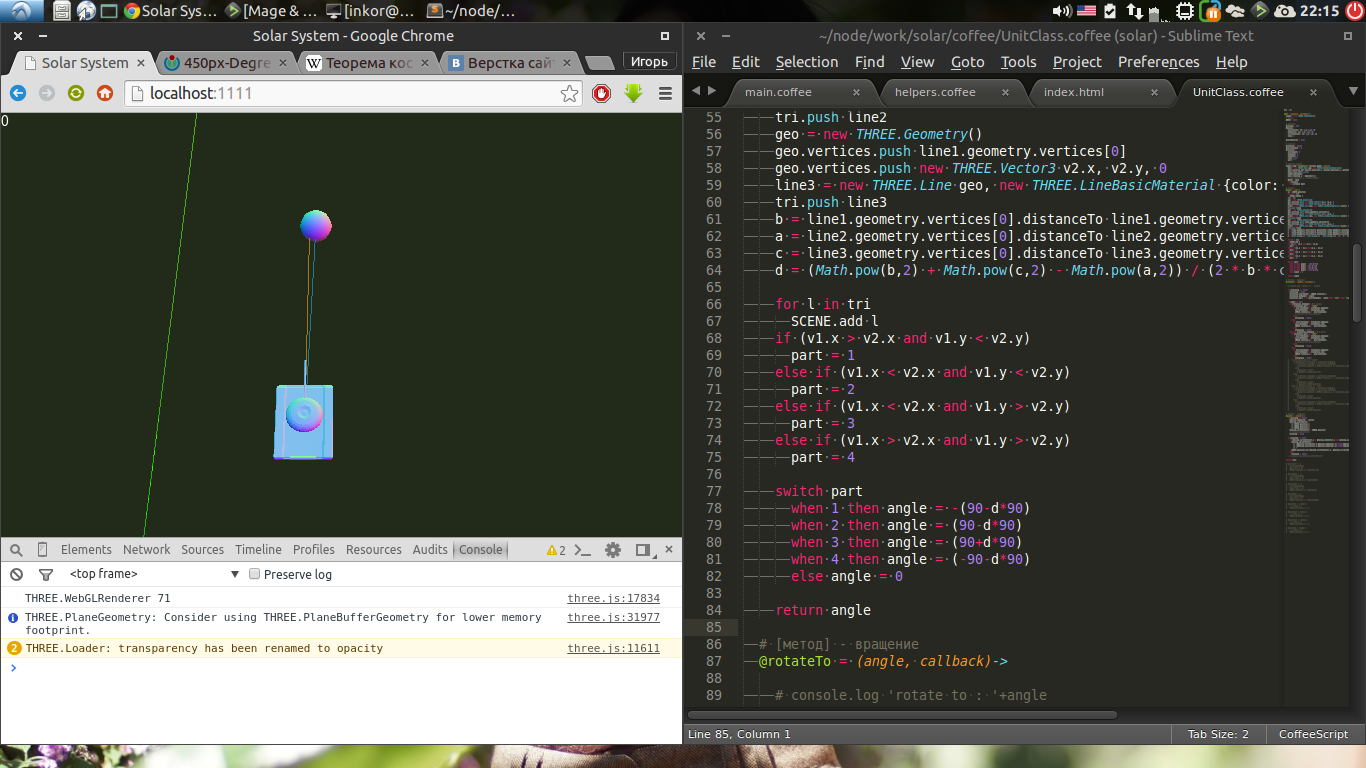Screen dimensions: 1366x768
Task: Click the Chrome back navigation button
Action: (x=18, y=93)
